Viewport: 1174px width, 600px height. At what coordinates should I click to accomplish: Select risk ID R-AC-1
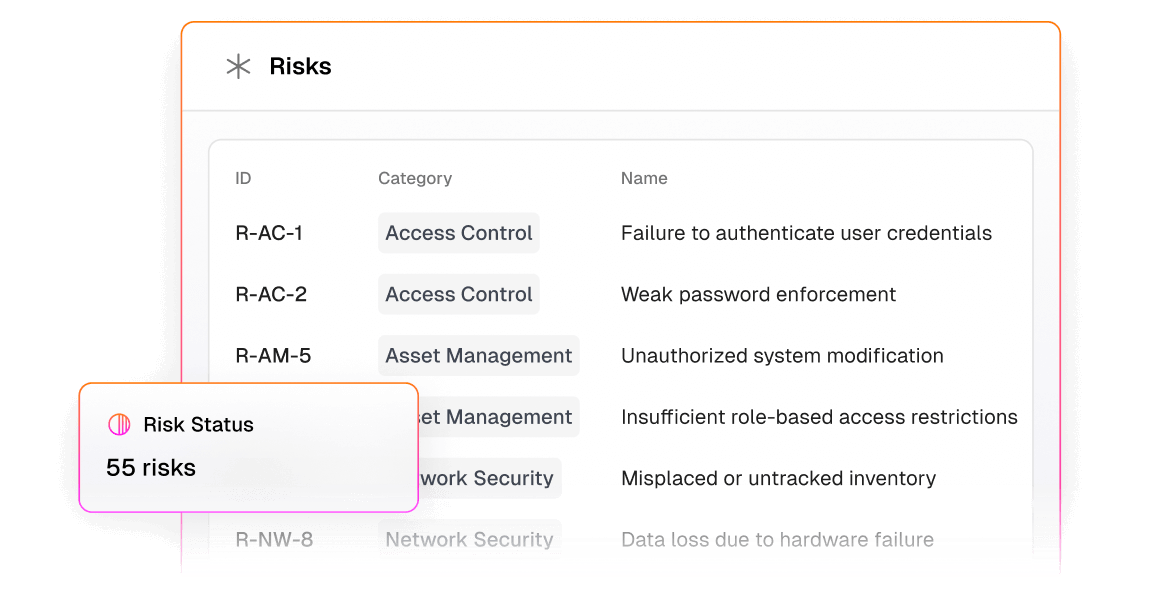point(269,233)
